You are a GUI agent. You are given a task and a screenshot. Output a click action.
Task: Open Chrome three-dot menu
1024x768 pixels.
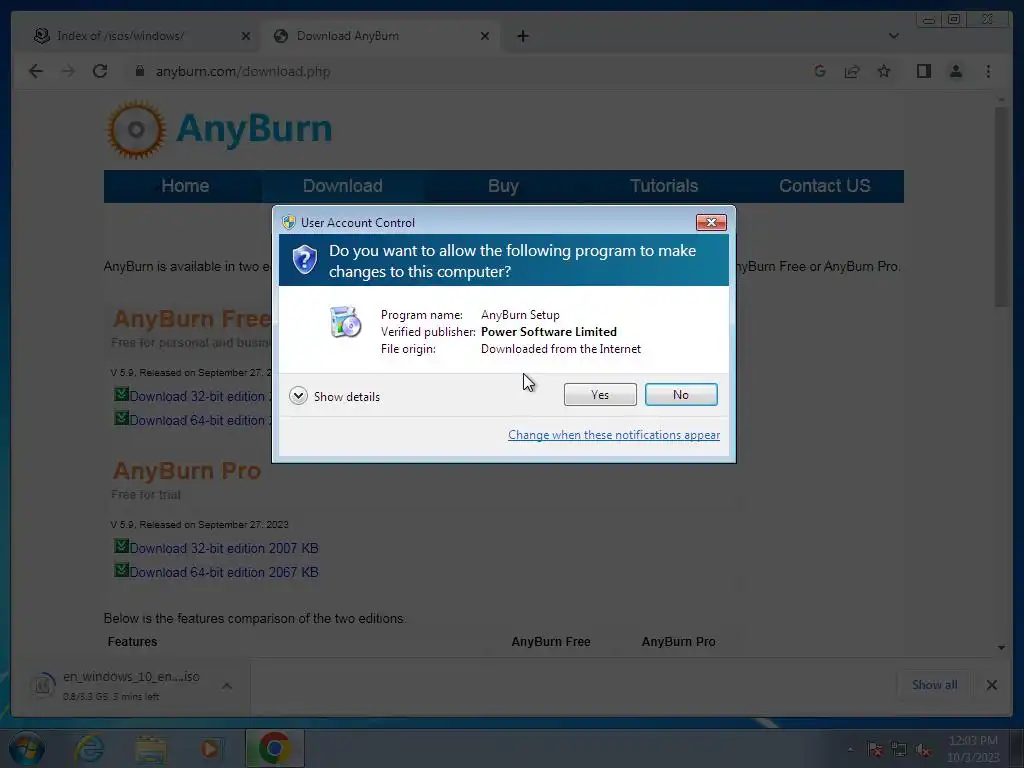pos(988,71)
